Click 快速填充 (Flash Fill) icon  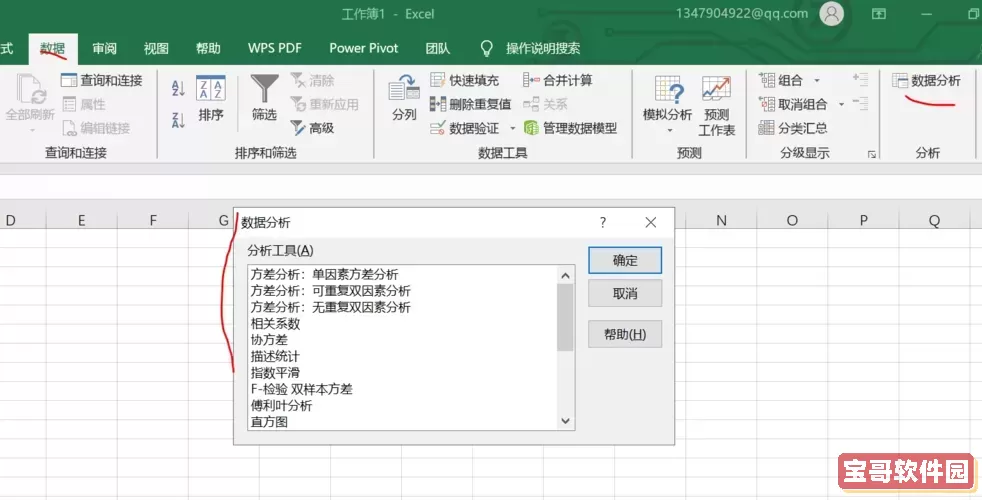438,80
